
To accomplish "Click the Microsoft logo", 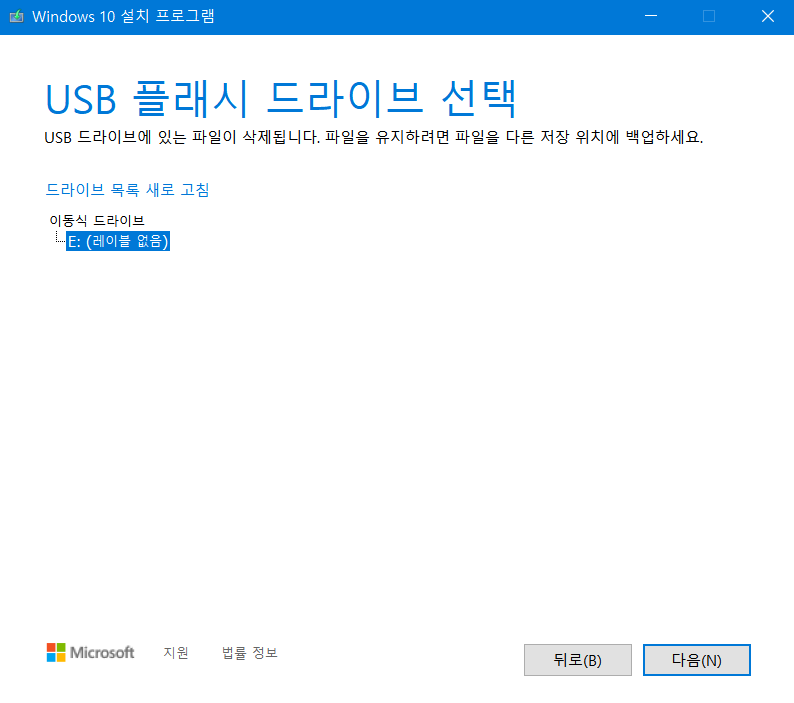I will coord(91,652).
